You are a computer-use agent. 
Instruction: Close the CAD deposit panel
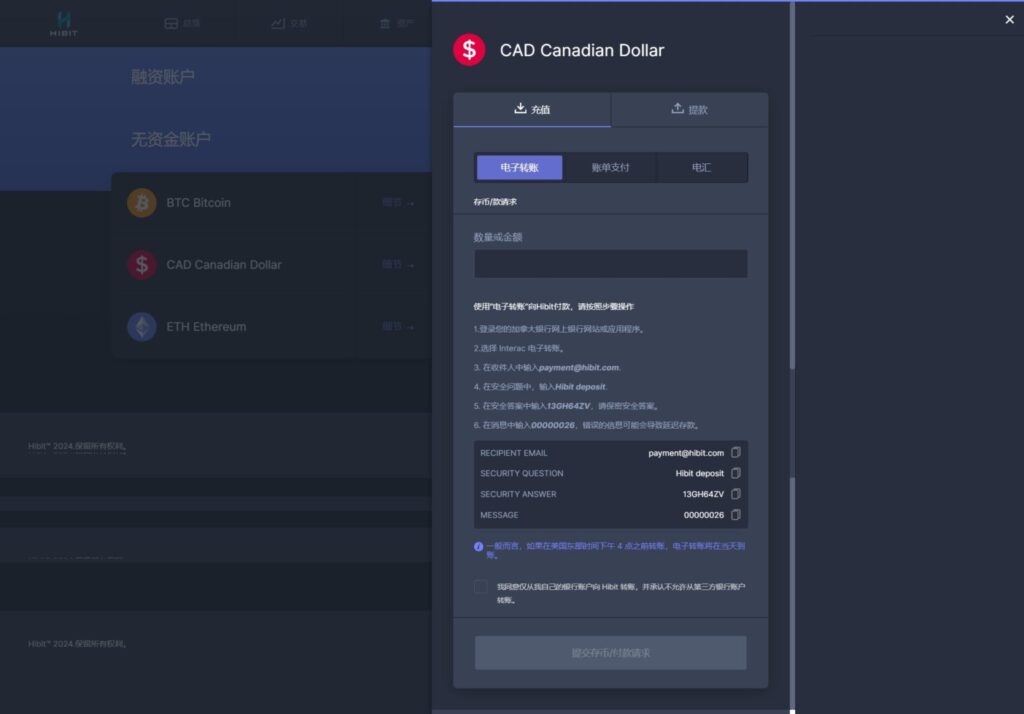(1010, 20)
